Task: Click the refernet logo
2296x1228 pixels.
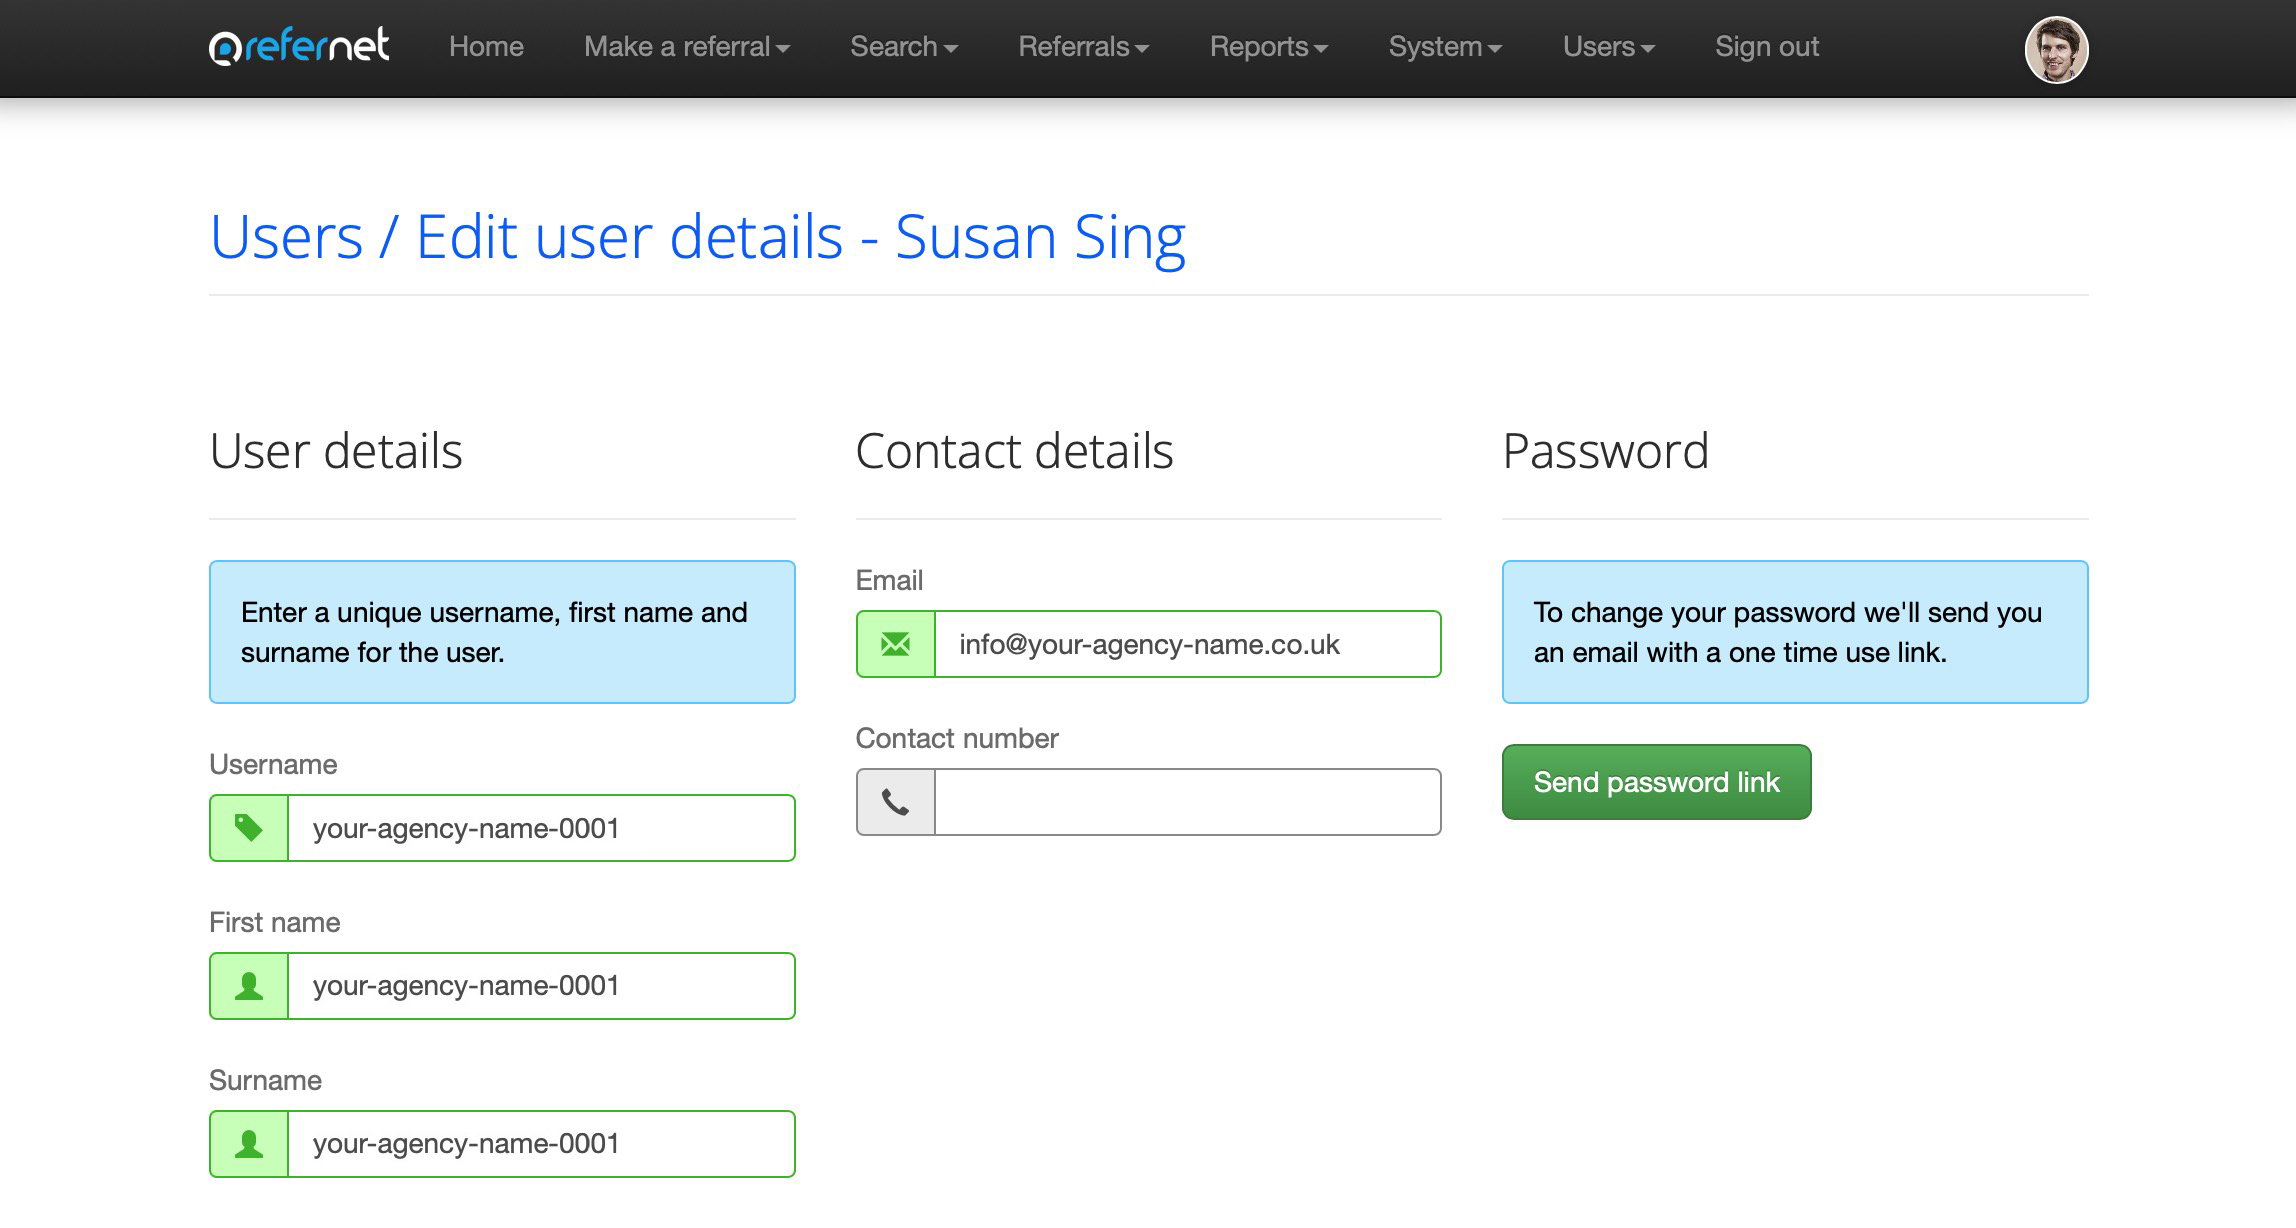Action: tap(298, 47)
